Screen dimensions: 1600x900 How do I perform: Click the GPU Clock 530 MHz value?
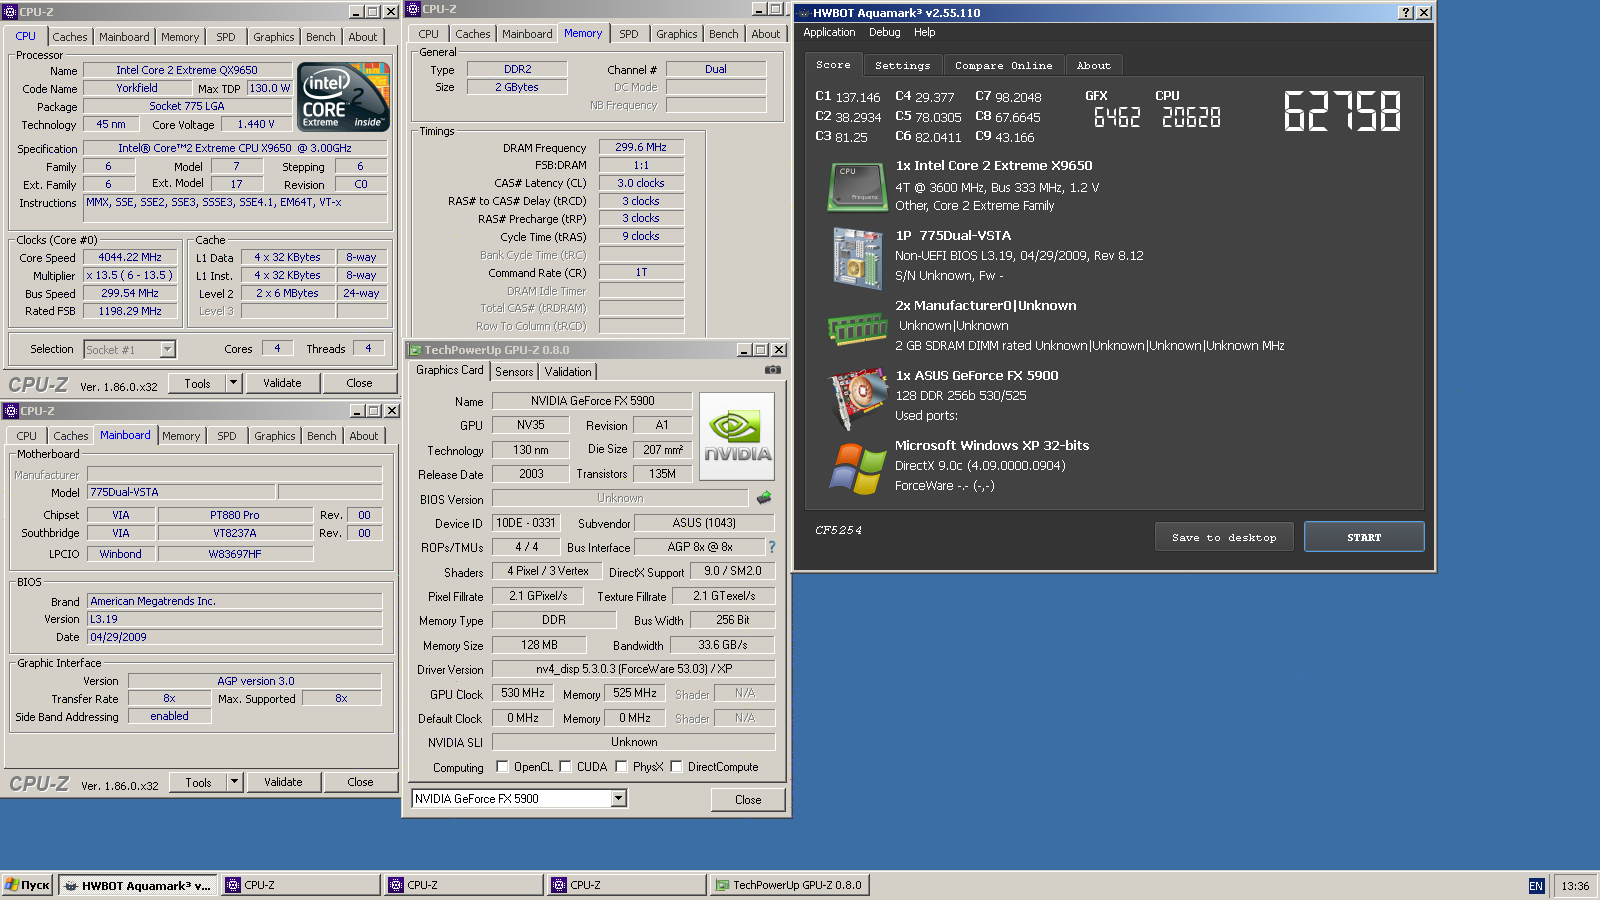point(523,693)
